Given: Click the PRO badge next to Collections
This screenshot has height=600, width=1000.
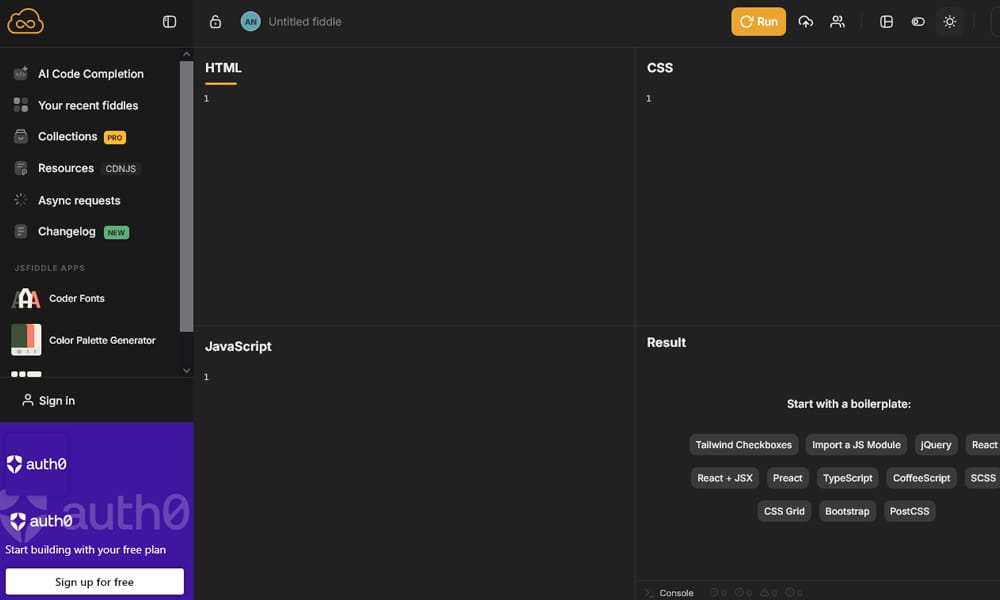Looking at the screenshot, I should coord(115,138).
